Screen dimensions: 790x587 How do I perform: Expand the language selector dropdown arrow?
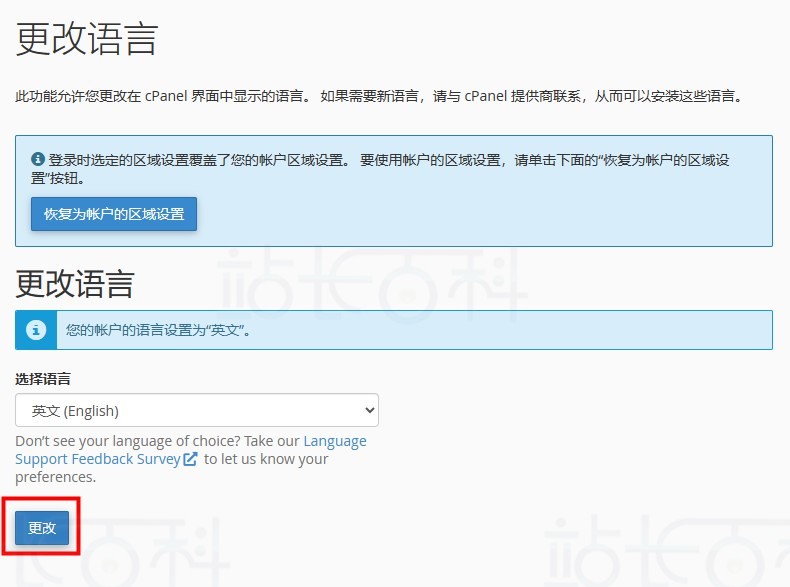tap(369, 410)
